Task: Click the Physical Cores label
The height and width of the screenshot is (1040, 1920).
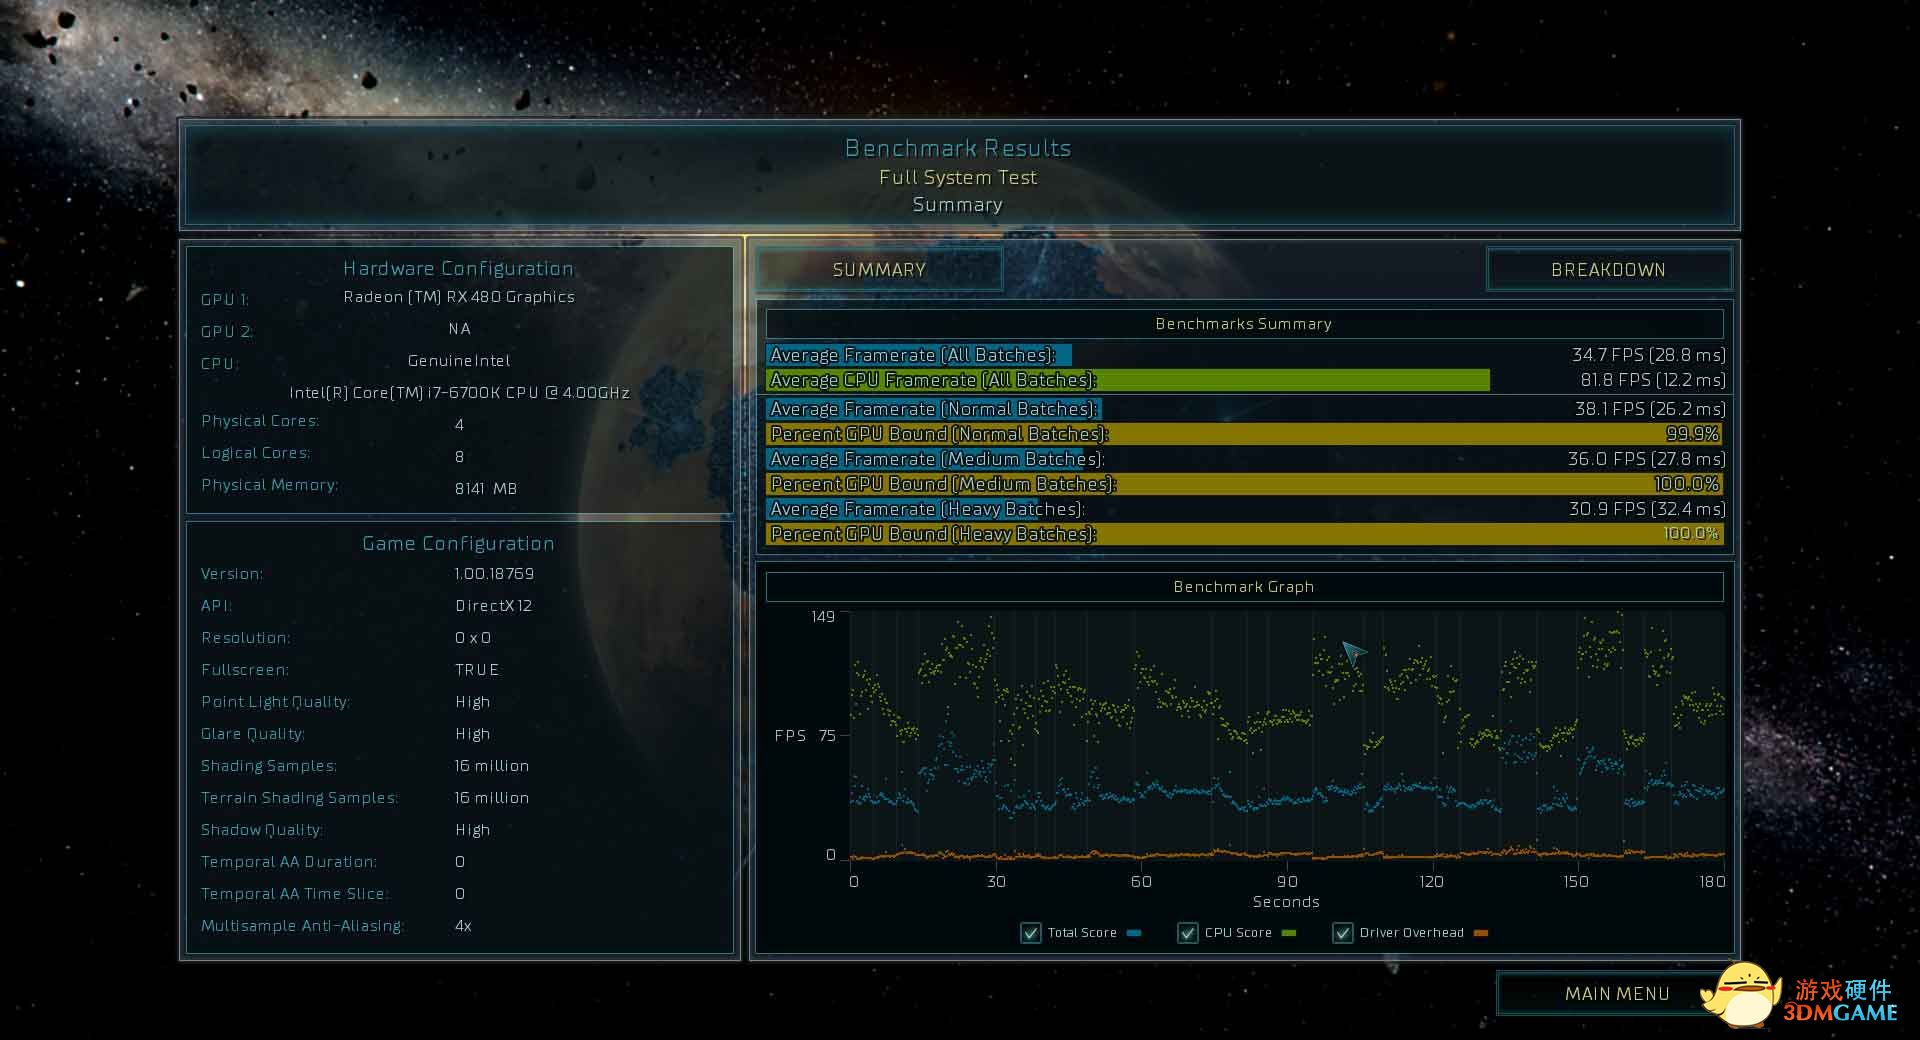Action: 260,421
